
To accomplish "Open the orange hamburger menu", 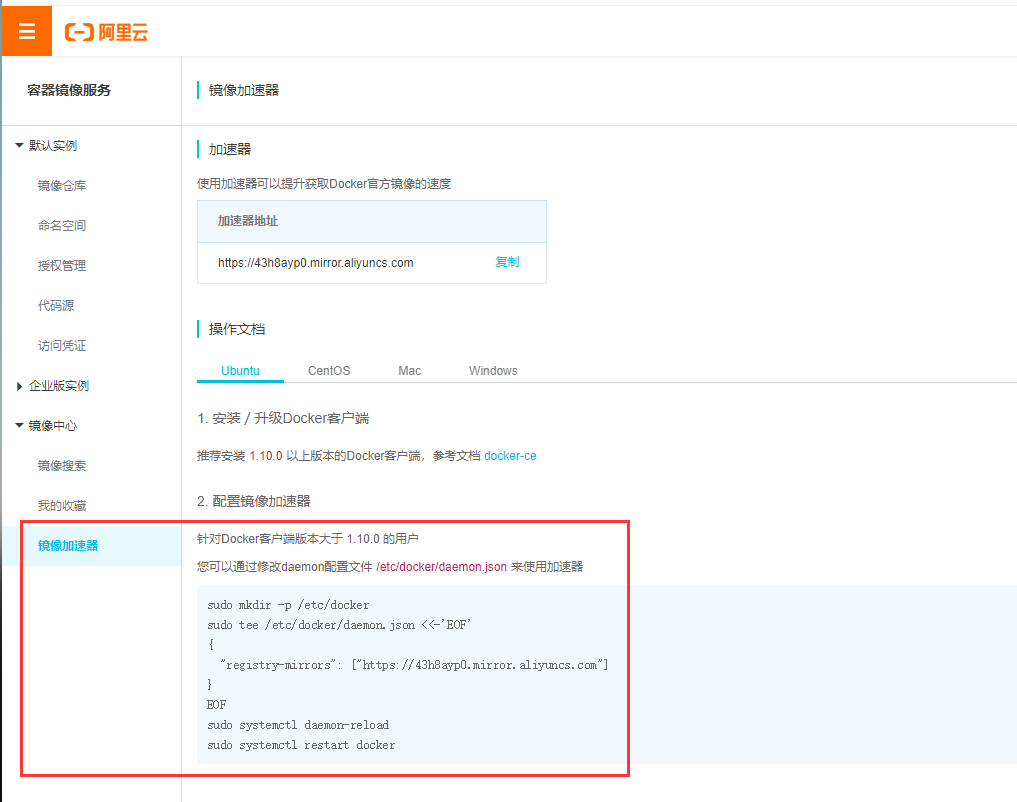I will pos(27,30).
